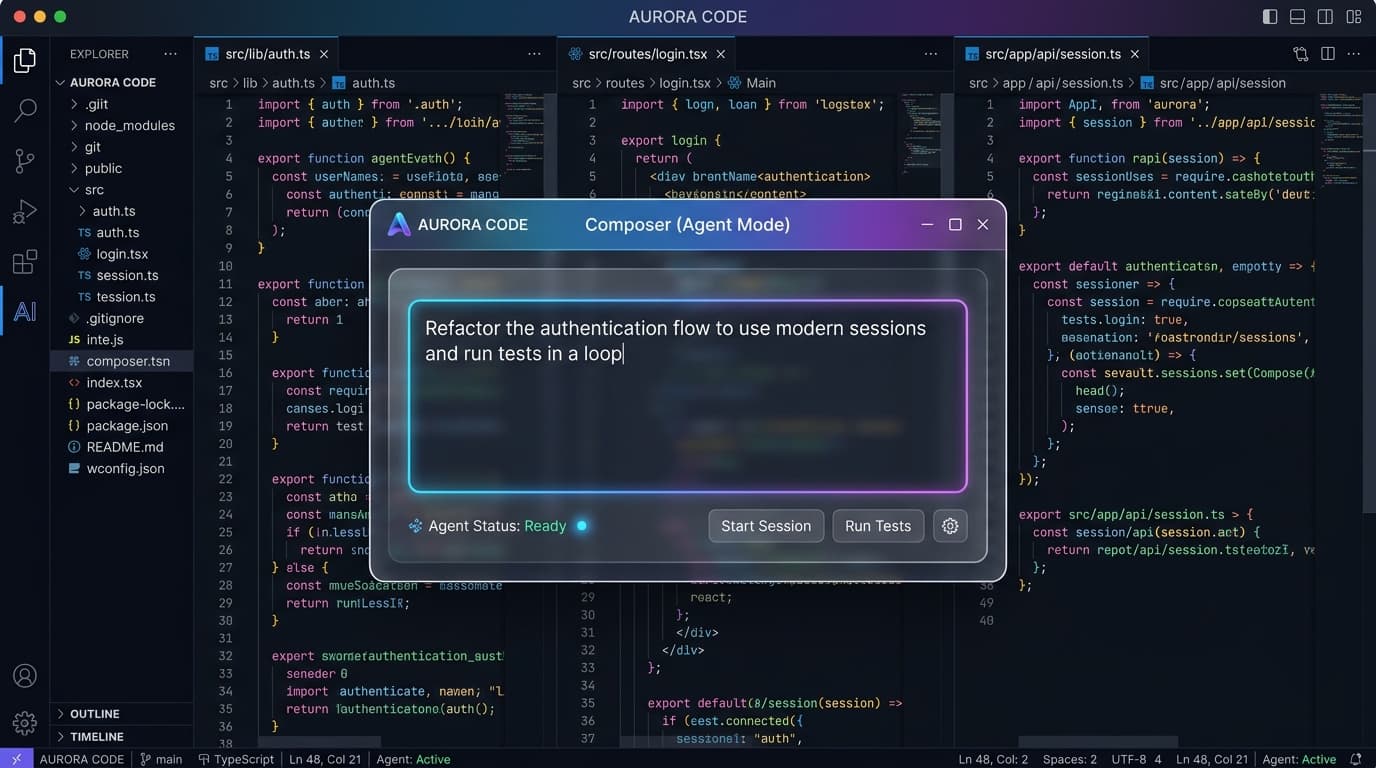The width and height of the screenshot is (1376, 768).
Task: Open the Extensions view
Action: tap(25, 262)
